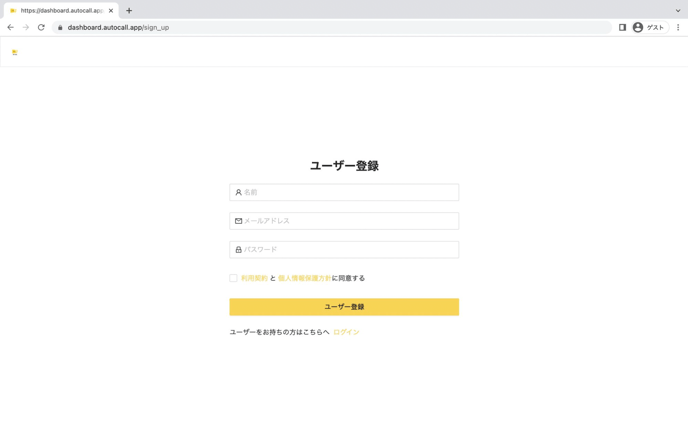This screenshot has width=688, height=421.
Task: Click the 名前 name input field
Action: pos(344,192)
